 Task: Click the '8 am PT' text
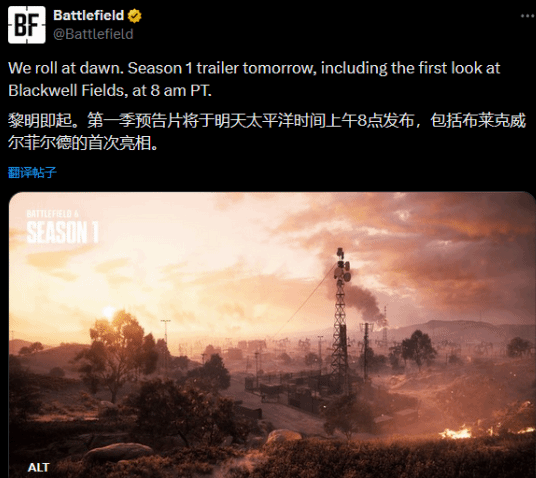point(181,91)
